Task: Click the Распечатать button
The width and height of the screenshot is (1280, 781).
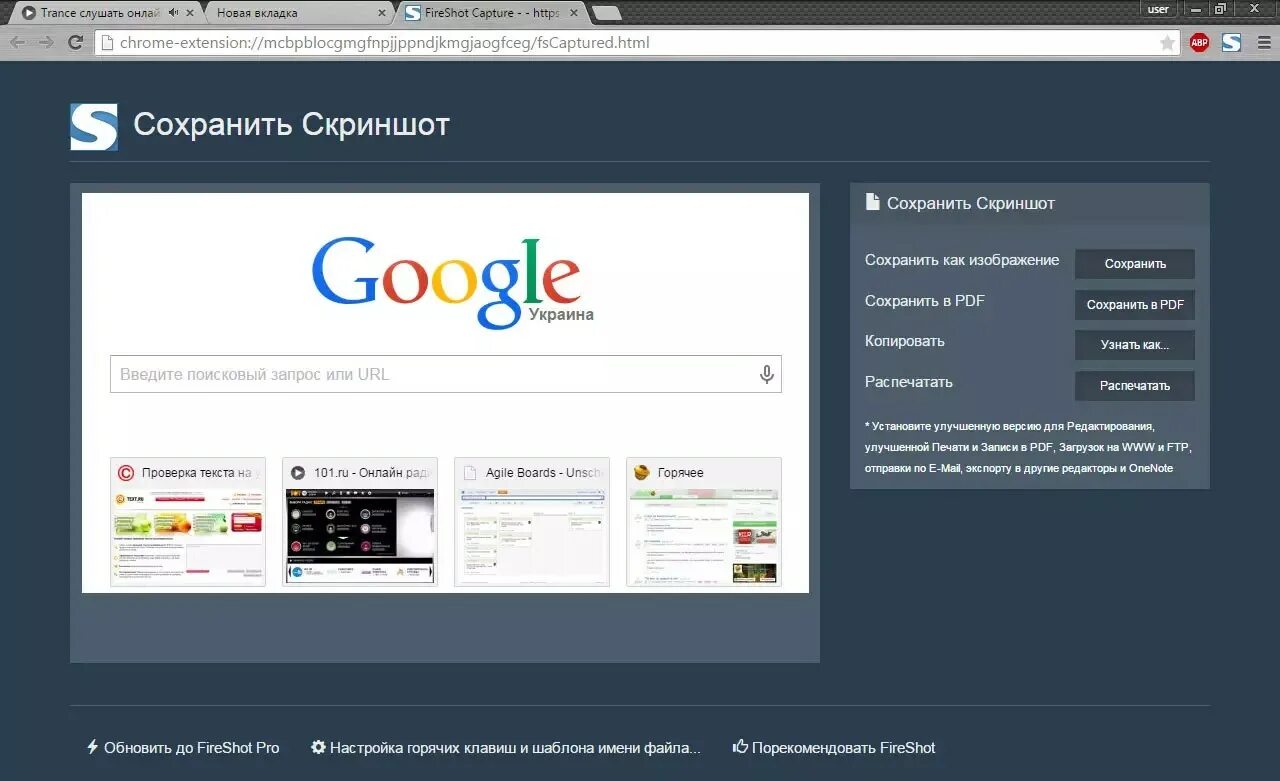Action: [1135, 386]
